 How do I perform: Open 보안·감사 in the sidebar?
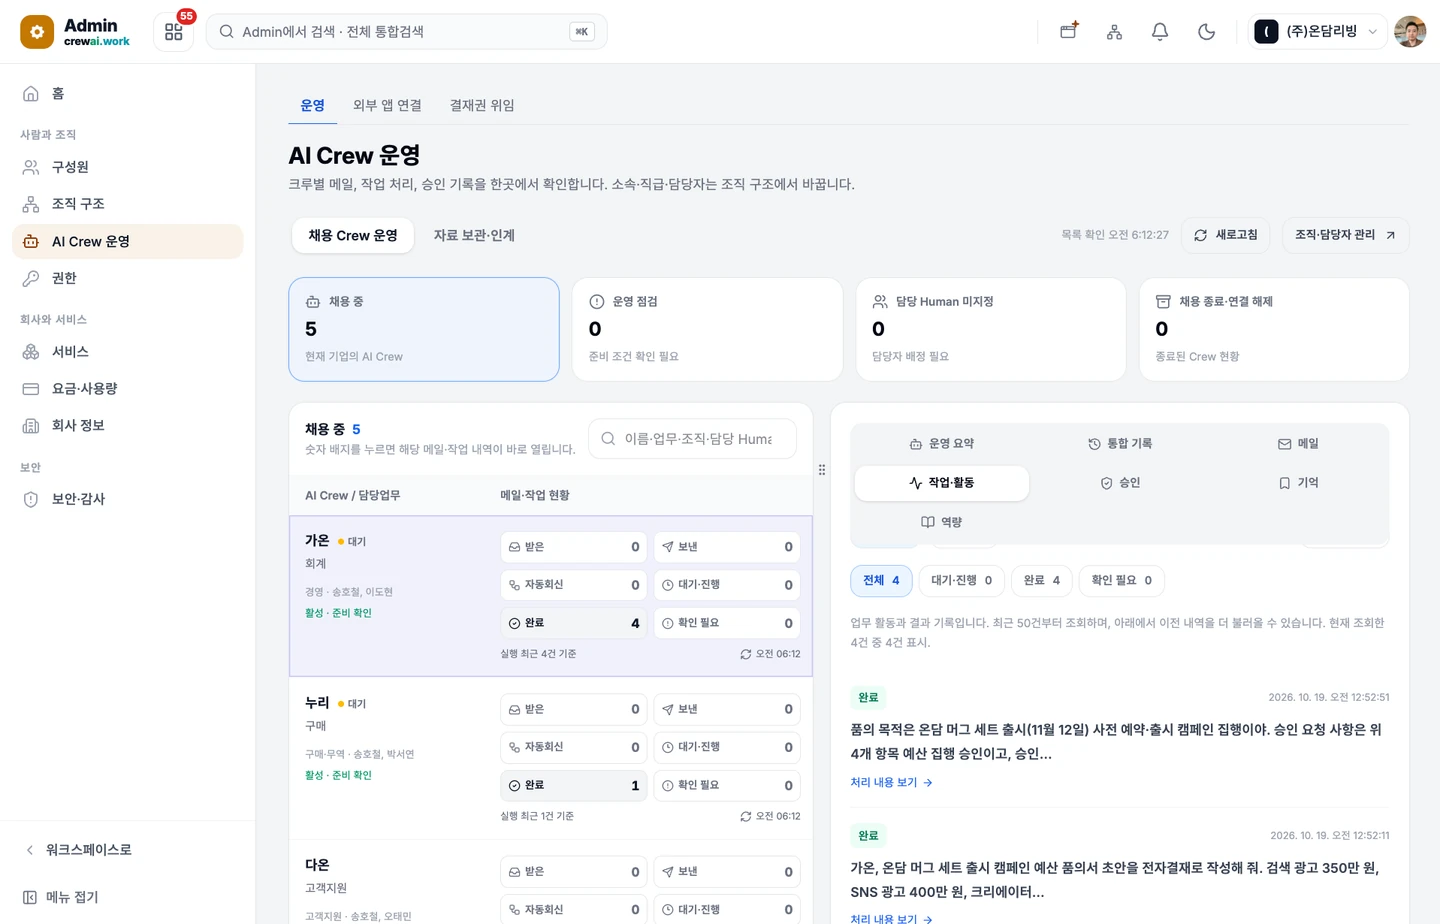coord(128,499)
